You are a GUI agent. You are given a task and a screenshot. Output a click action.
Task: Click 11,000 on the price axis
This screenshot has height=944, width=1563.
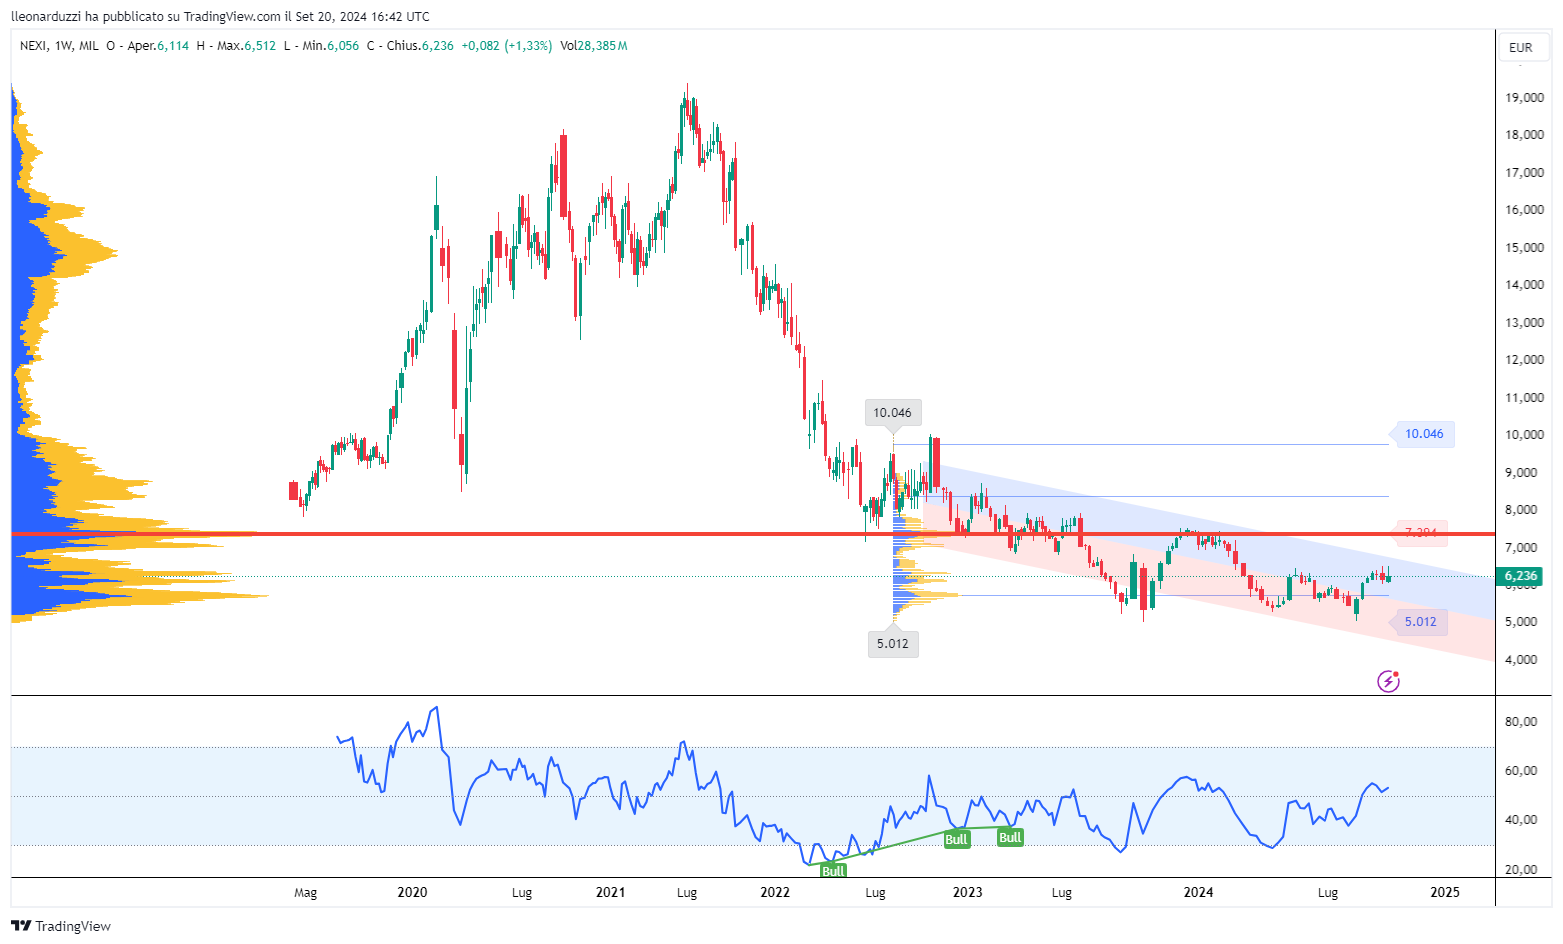click(x=1525, y=398)
